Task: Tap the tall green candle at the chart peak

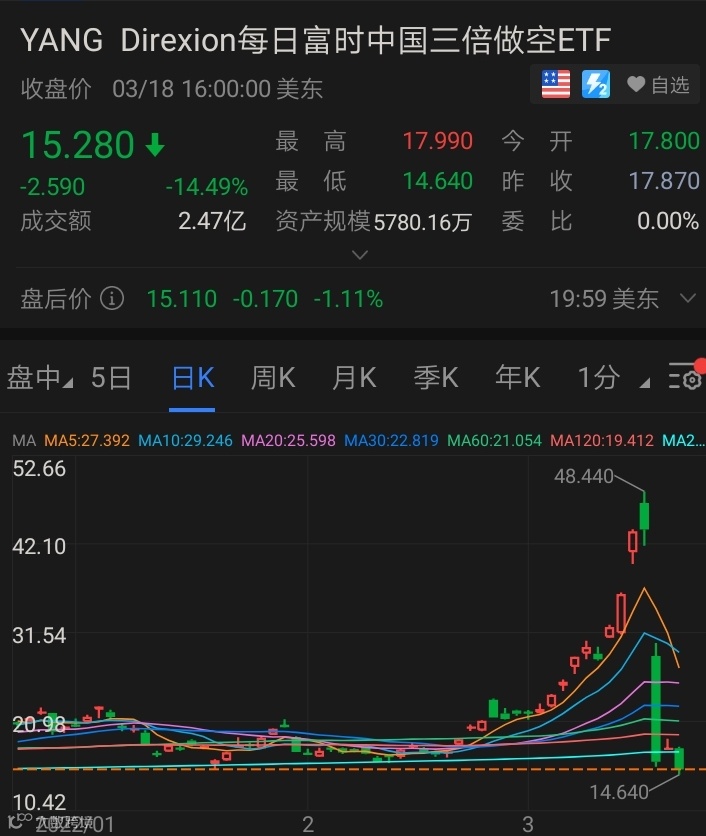Action: tap(644, 518)
